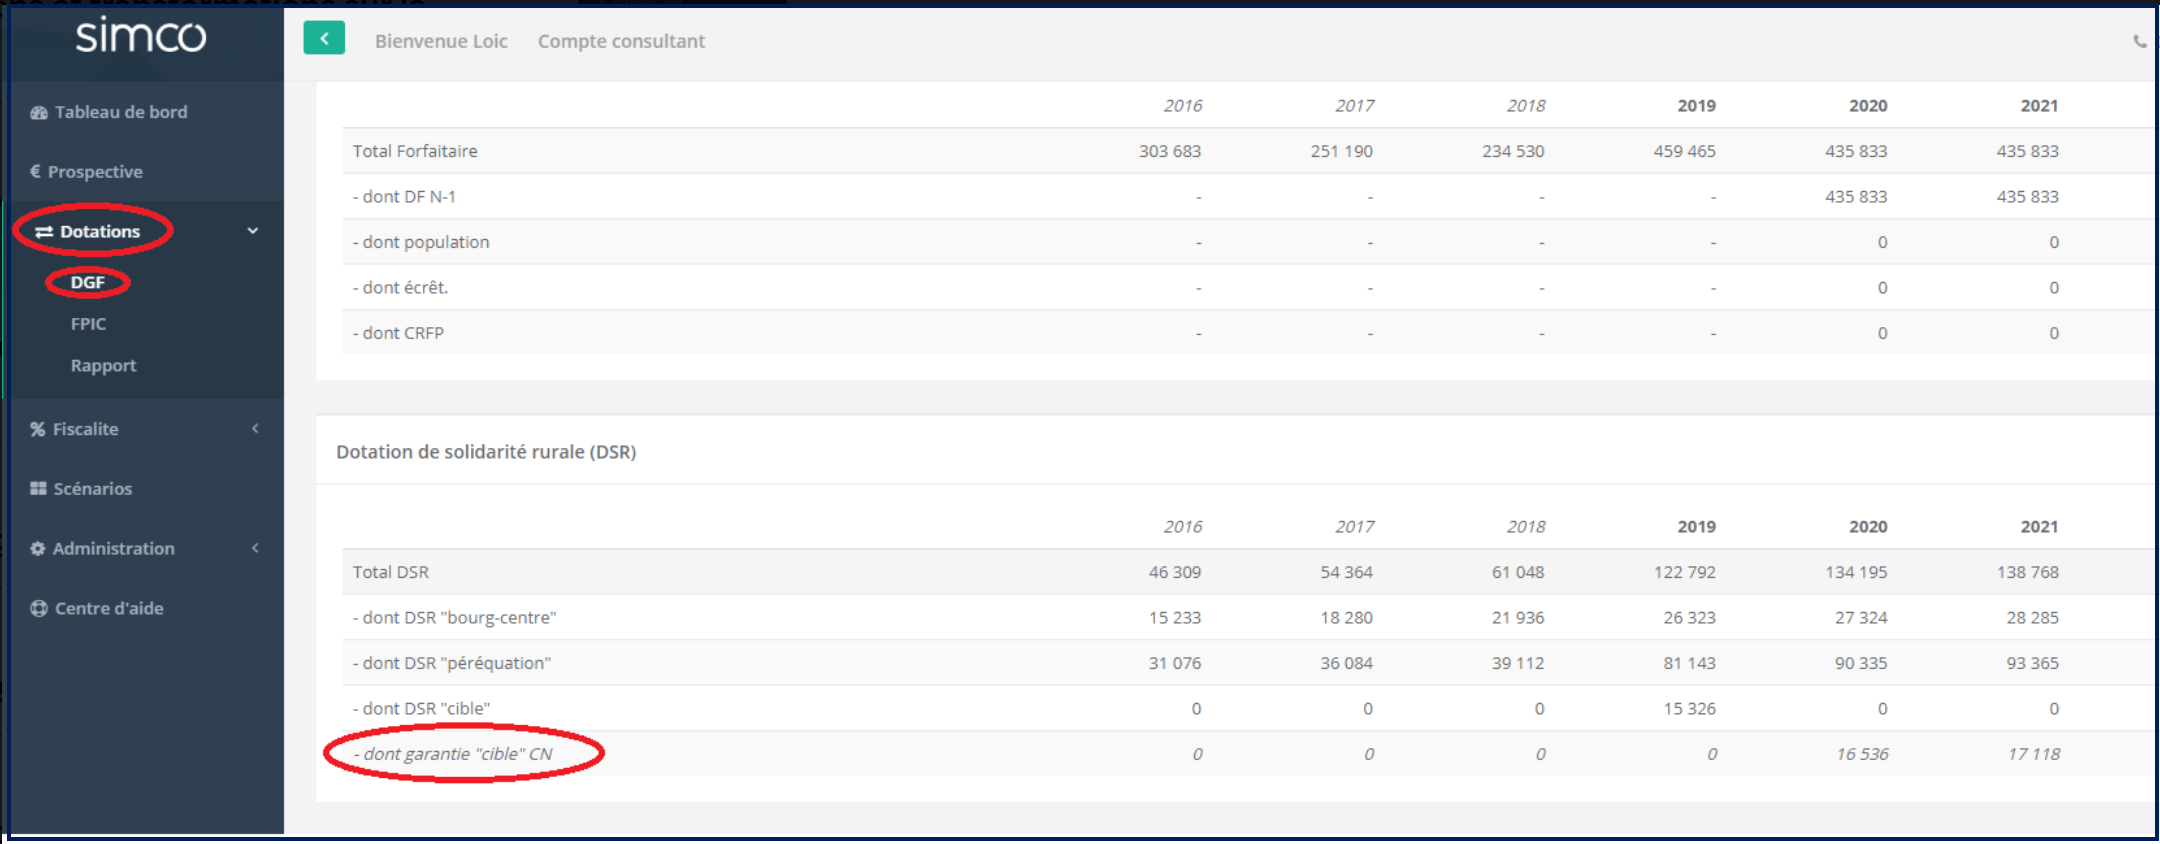Click the Compte consultant link
Viewport: 2160px width, 844px height.
coord(621,41)
